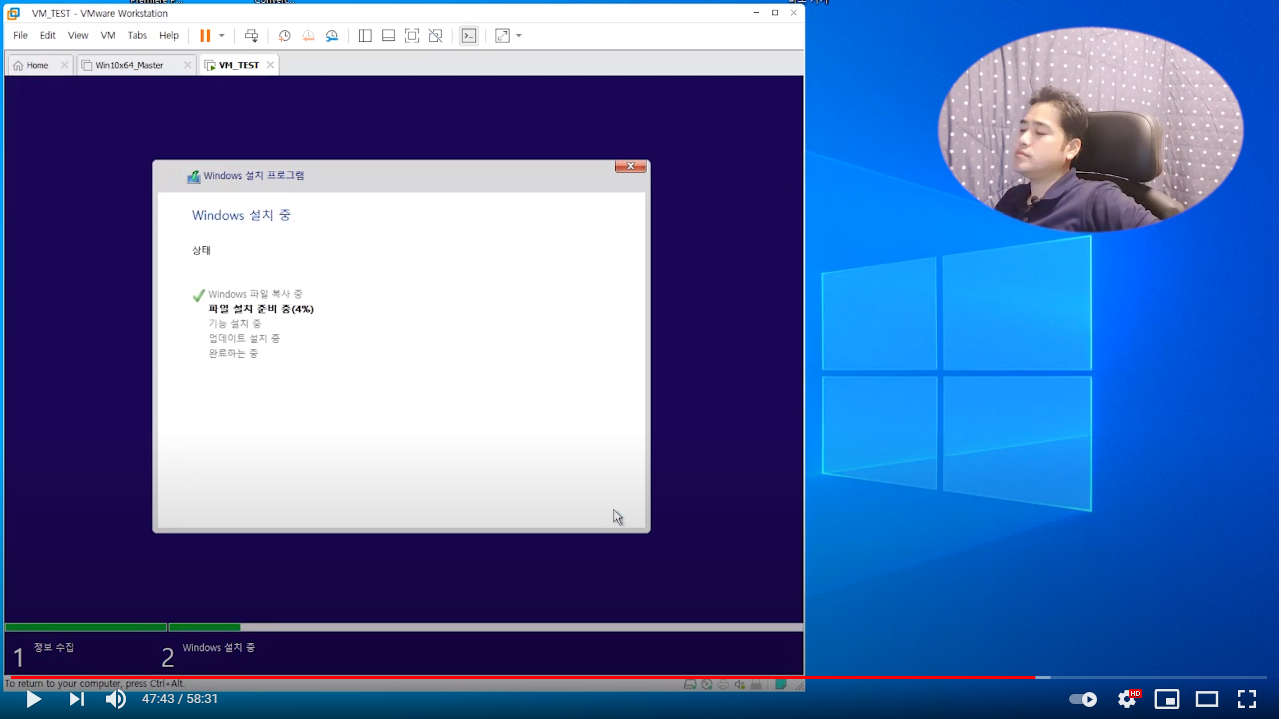Toggle the thumbnail bar view icon
Image resolution: width=1281 pixels, height=719 pixels.
click(388, 36)
